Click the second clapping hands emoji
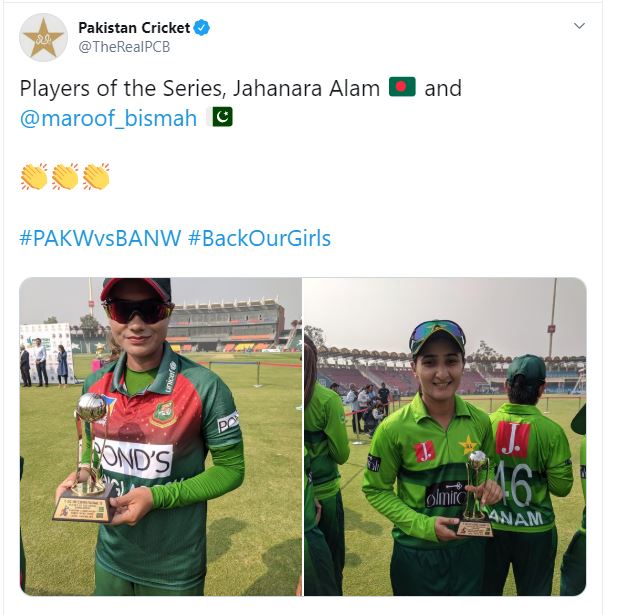 [65, 177]
